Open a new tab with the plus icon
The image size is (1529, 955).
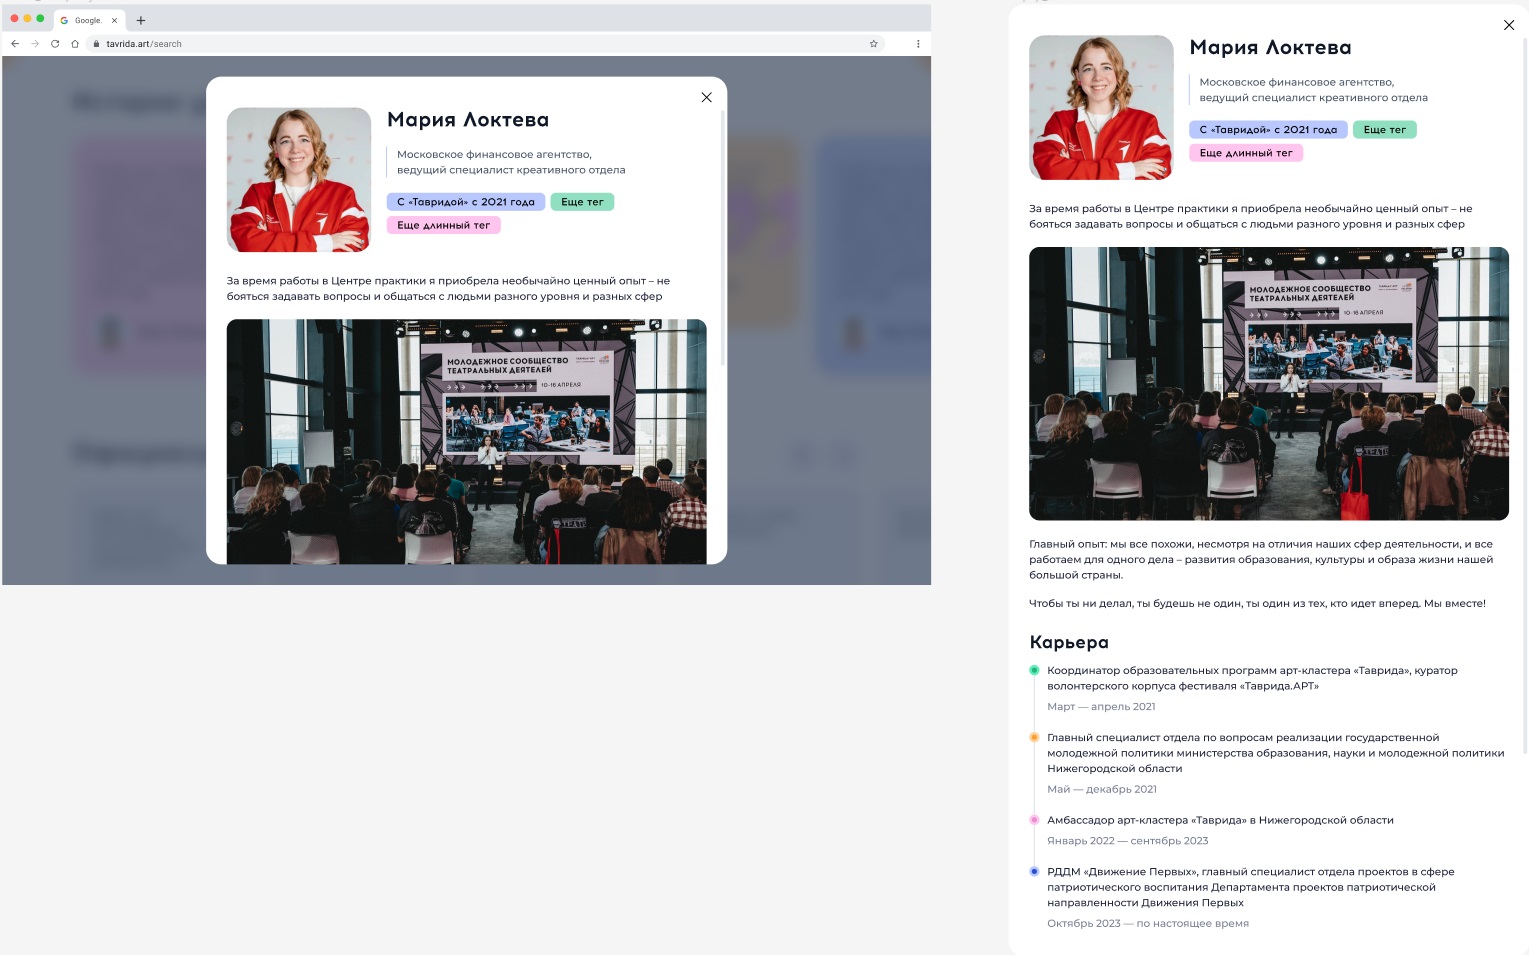(x=141, y=20)
